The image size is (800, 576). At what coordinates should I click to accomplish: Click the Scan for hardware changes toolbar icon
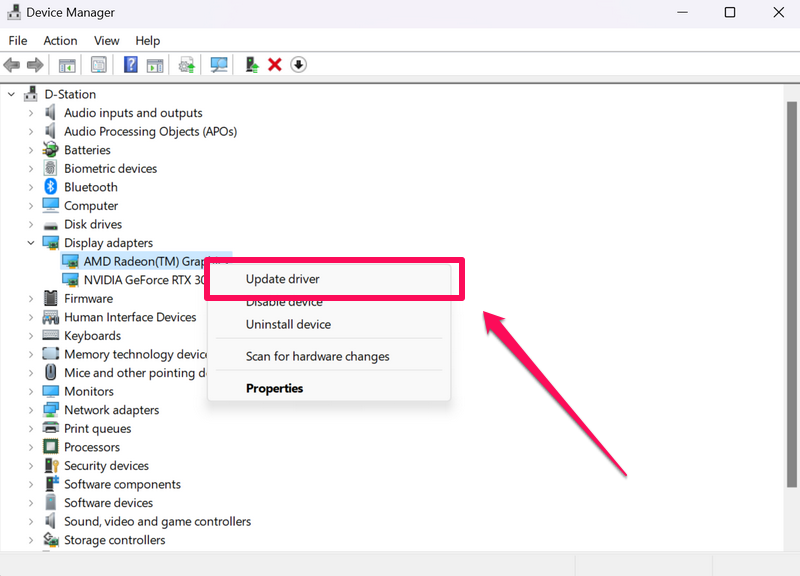click(219, 65)
